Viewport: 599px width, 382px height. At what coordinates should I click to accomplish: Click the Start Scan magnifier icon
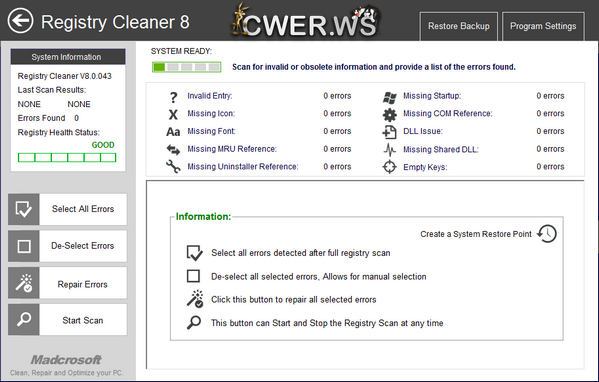[x=24, y=319]
